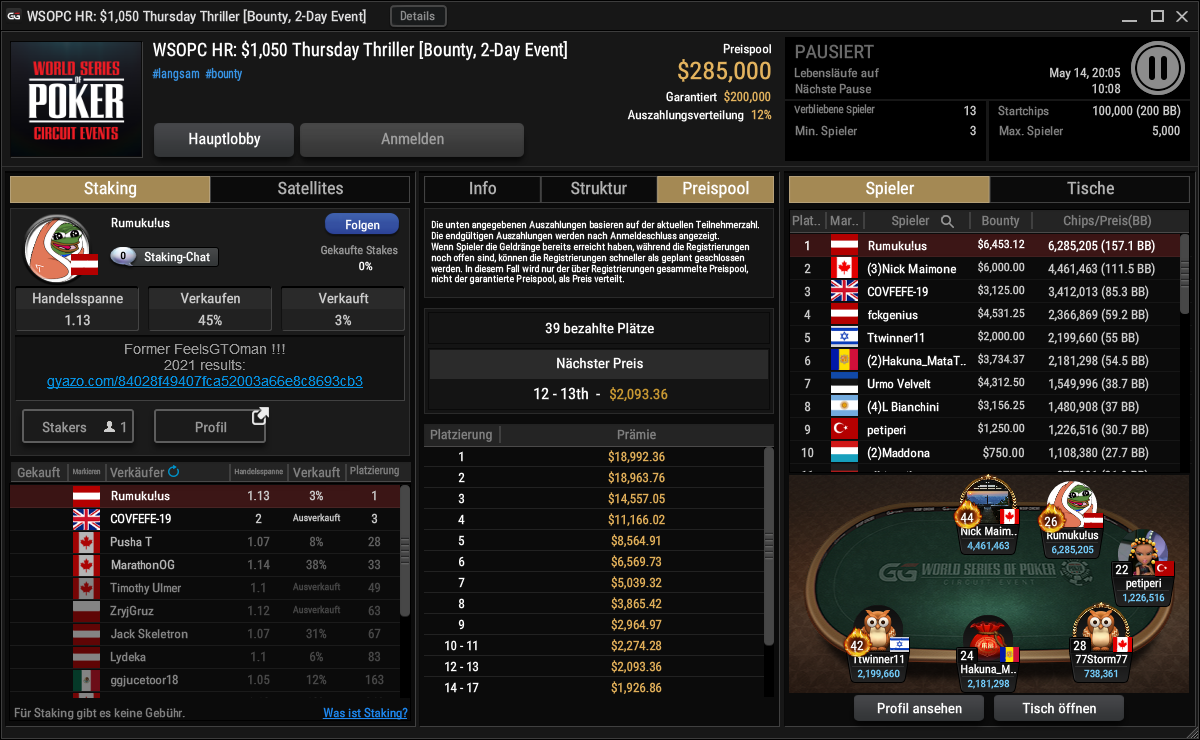Click Rumukulus frog avatar in the staking panel
The width and height of the screenshot is (1200, 740).
point(52,246)
